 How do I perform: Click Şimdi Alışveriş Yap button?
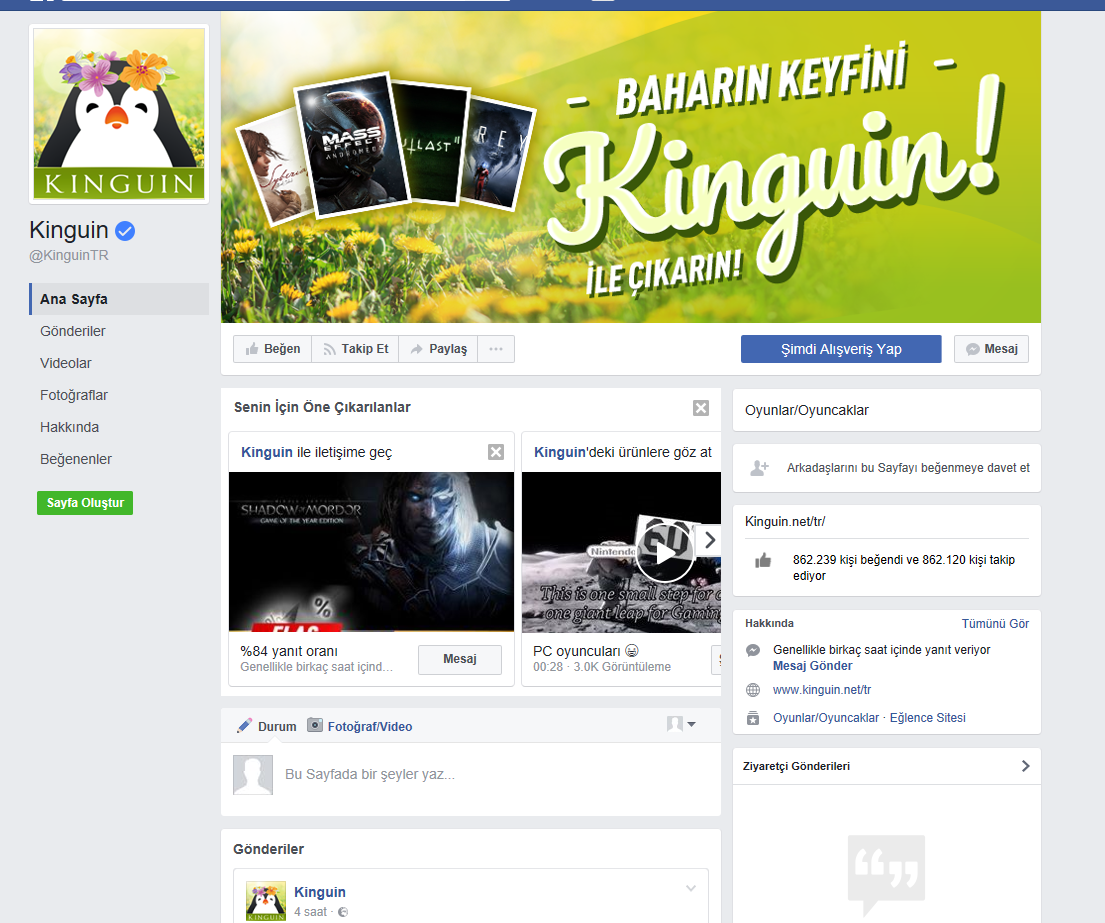(841, 349)
